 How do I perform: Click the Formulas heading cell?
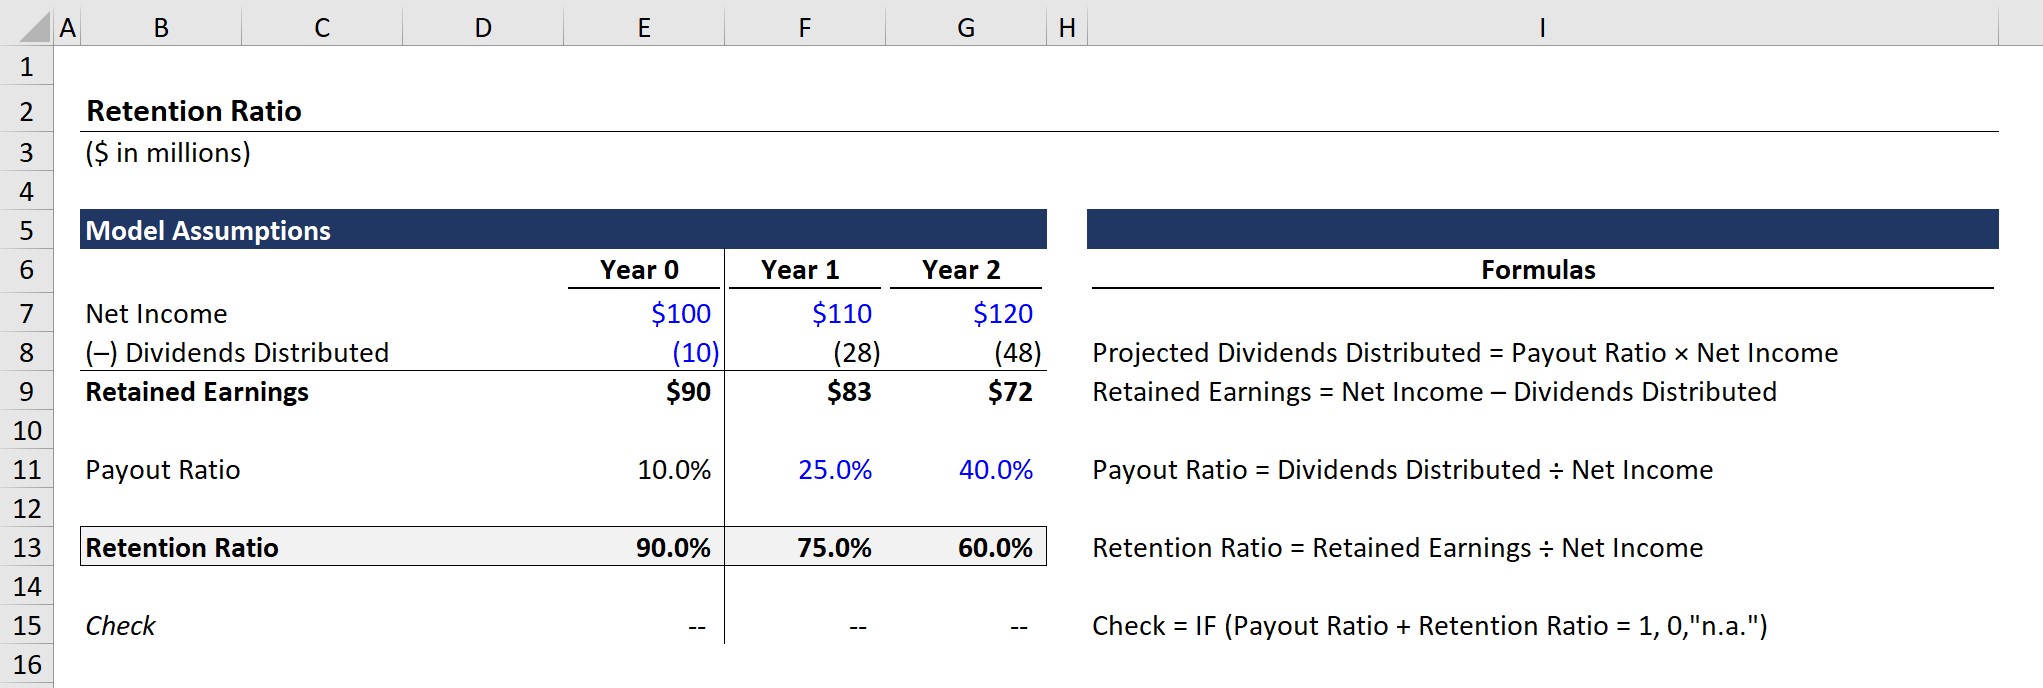point(1538,270)
